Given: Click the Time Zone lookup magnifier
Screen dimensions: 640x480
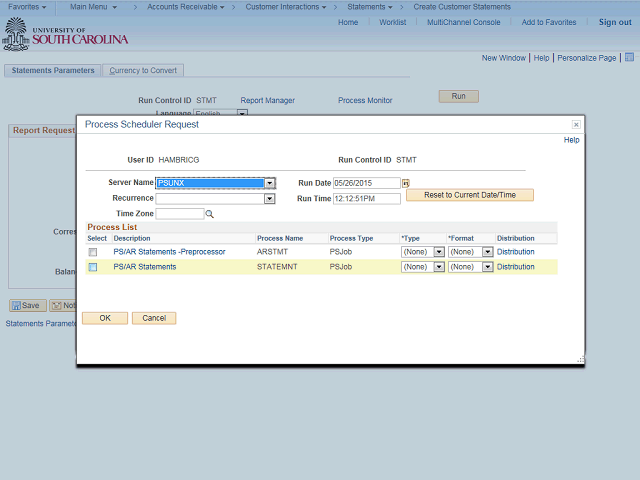Looking at the screenshot, I should point(210,214).
